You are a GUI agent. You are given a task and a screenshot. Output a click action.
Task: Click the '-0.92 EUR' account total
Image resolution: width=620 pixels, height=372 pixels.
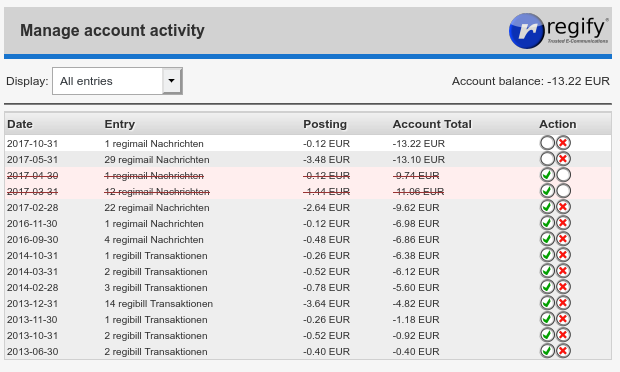point(416,336)
